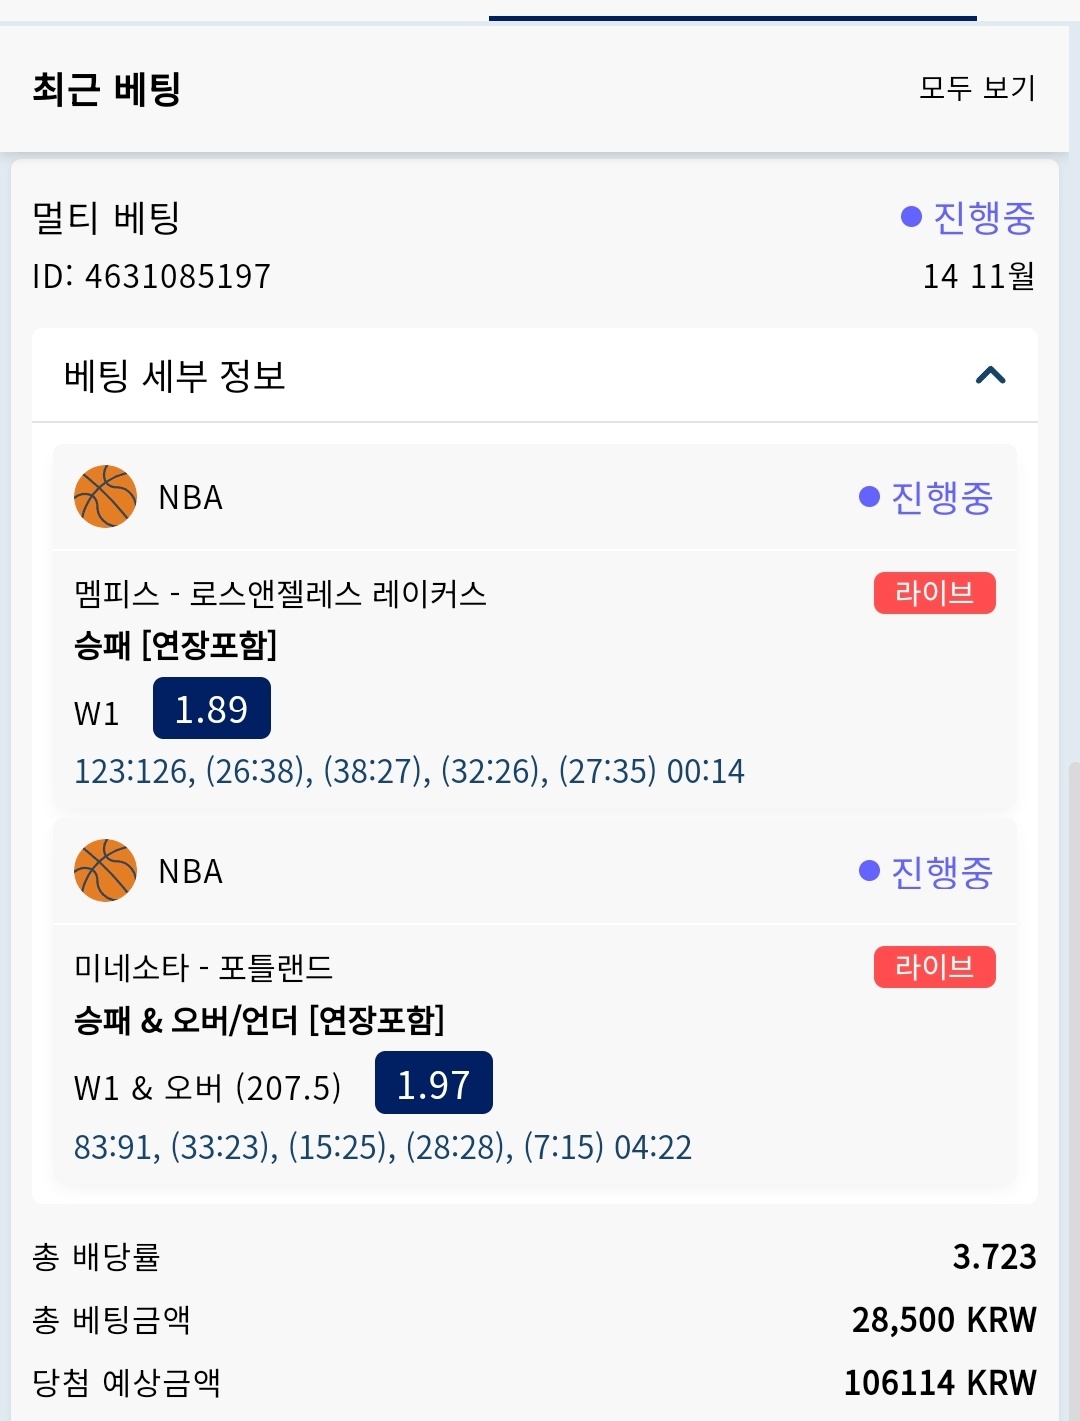Click the 최근 베팅 section heading
Image resolution: width=1080 pixels, height=1421 pixels.
(106, 89)
